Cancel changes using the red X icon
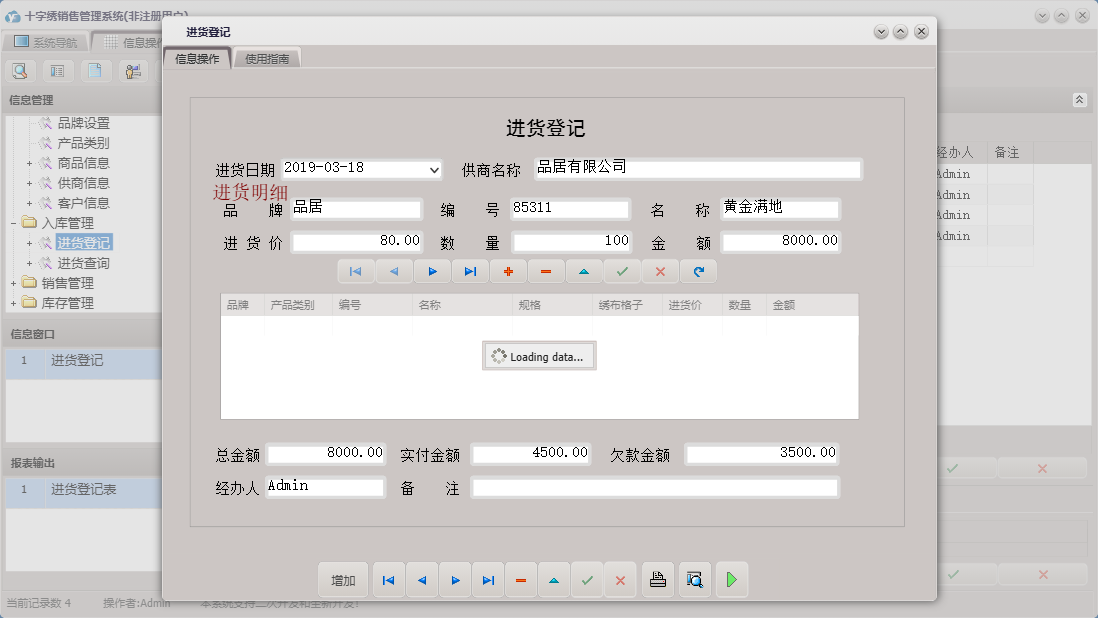The image size is (1098, 618). point(659,271)
